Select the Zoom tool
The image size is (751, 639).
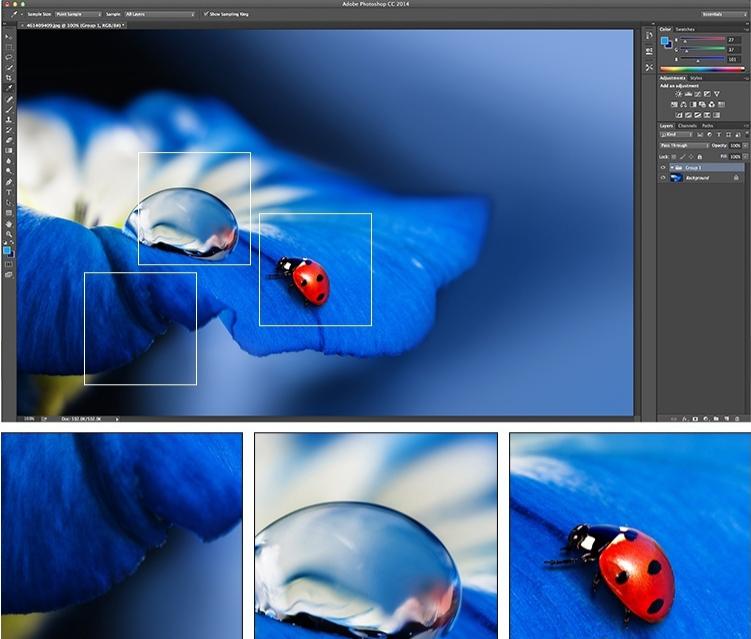(9, 234)
